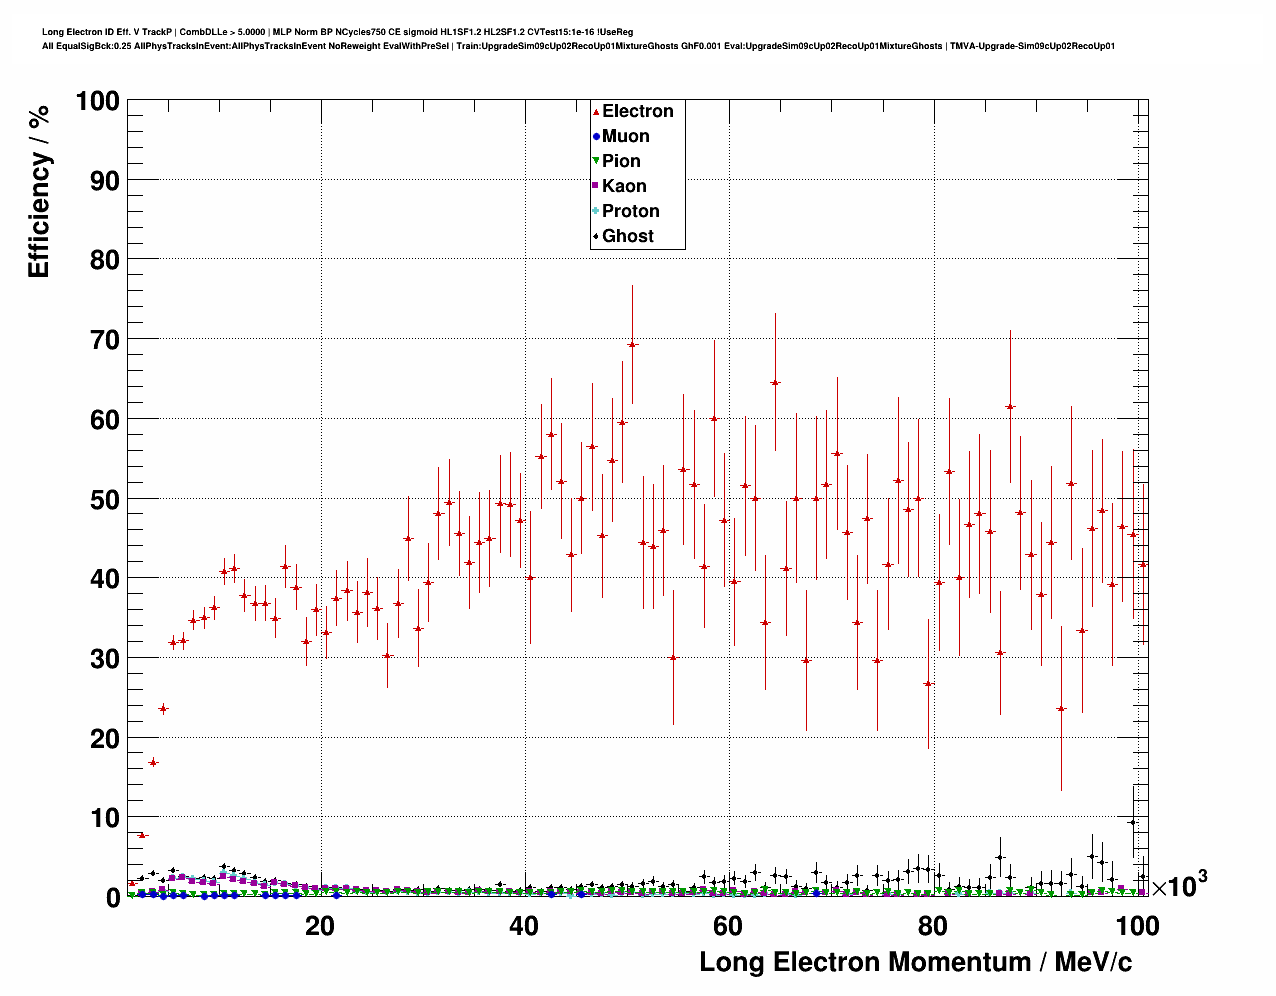Click y-axis tick label "80"

105,260
